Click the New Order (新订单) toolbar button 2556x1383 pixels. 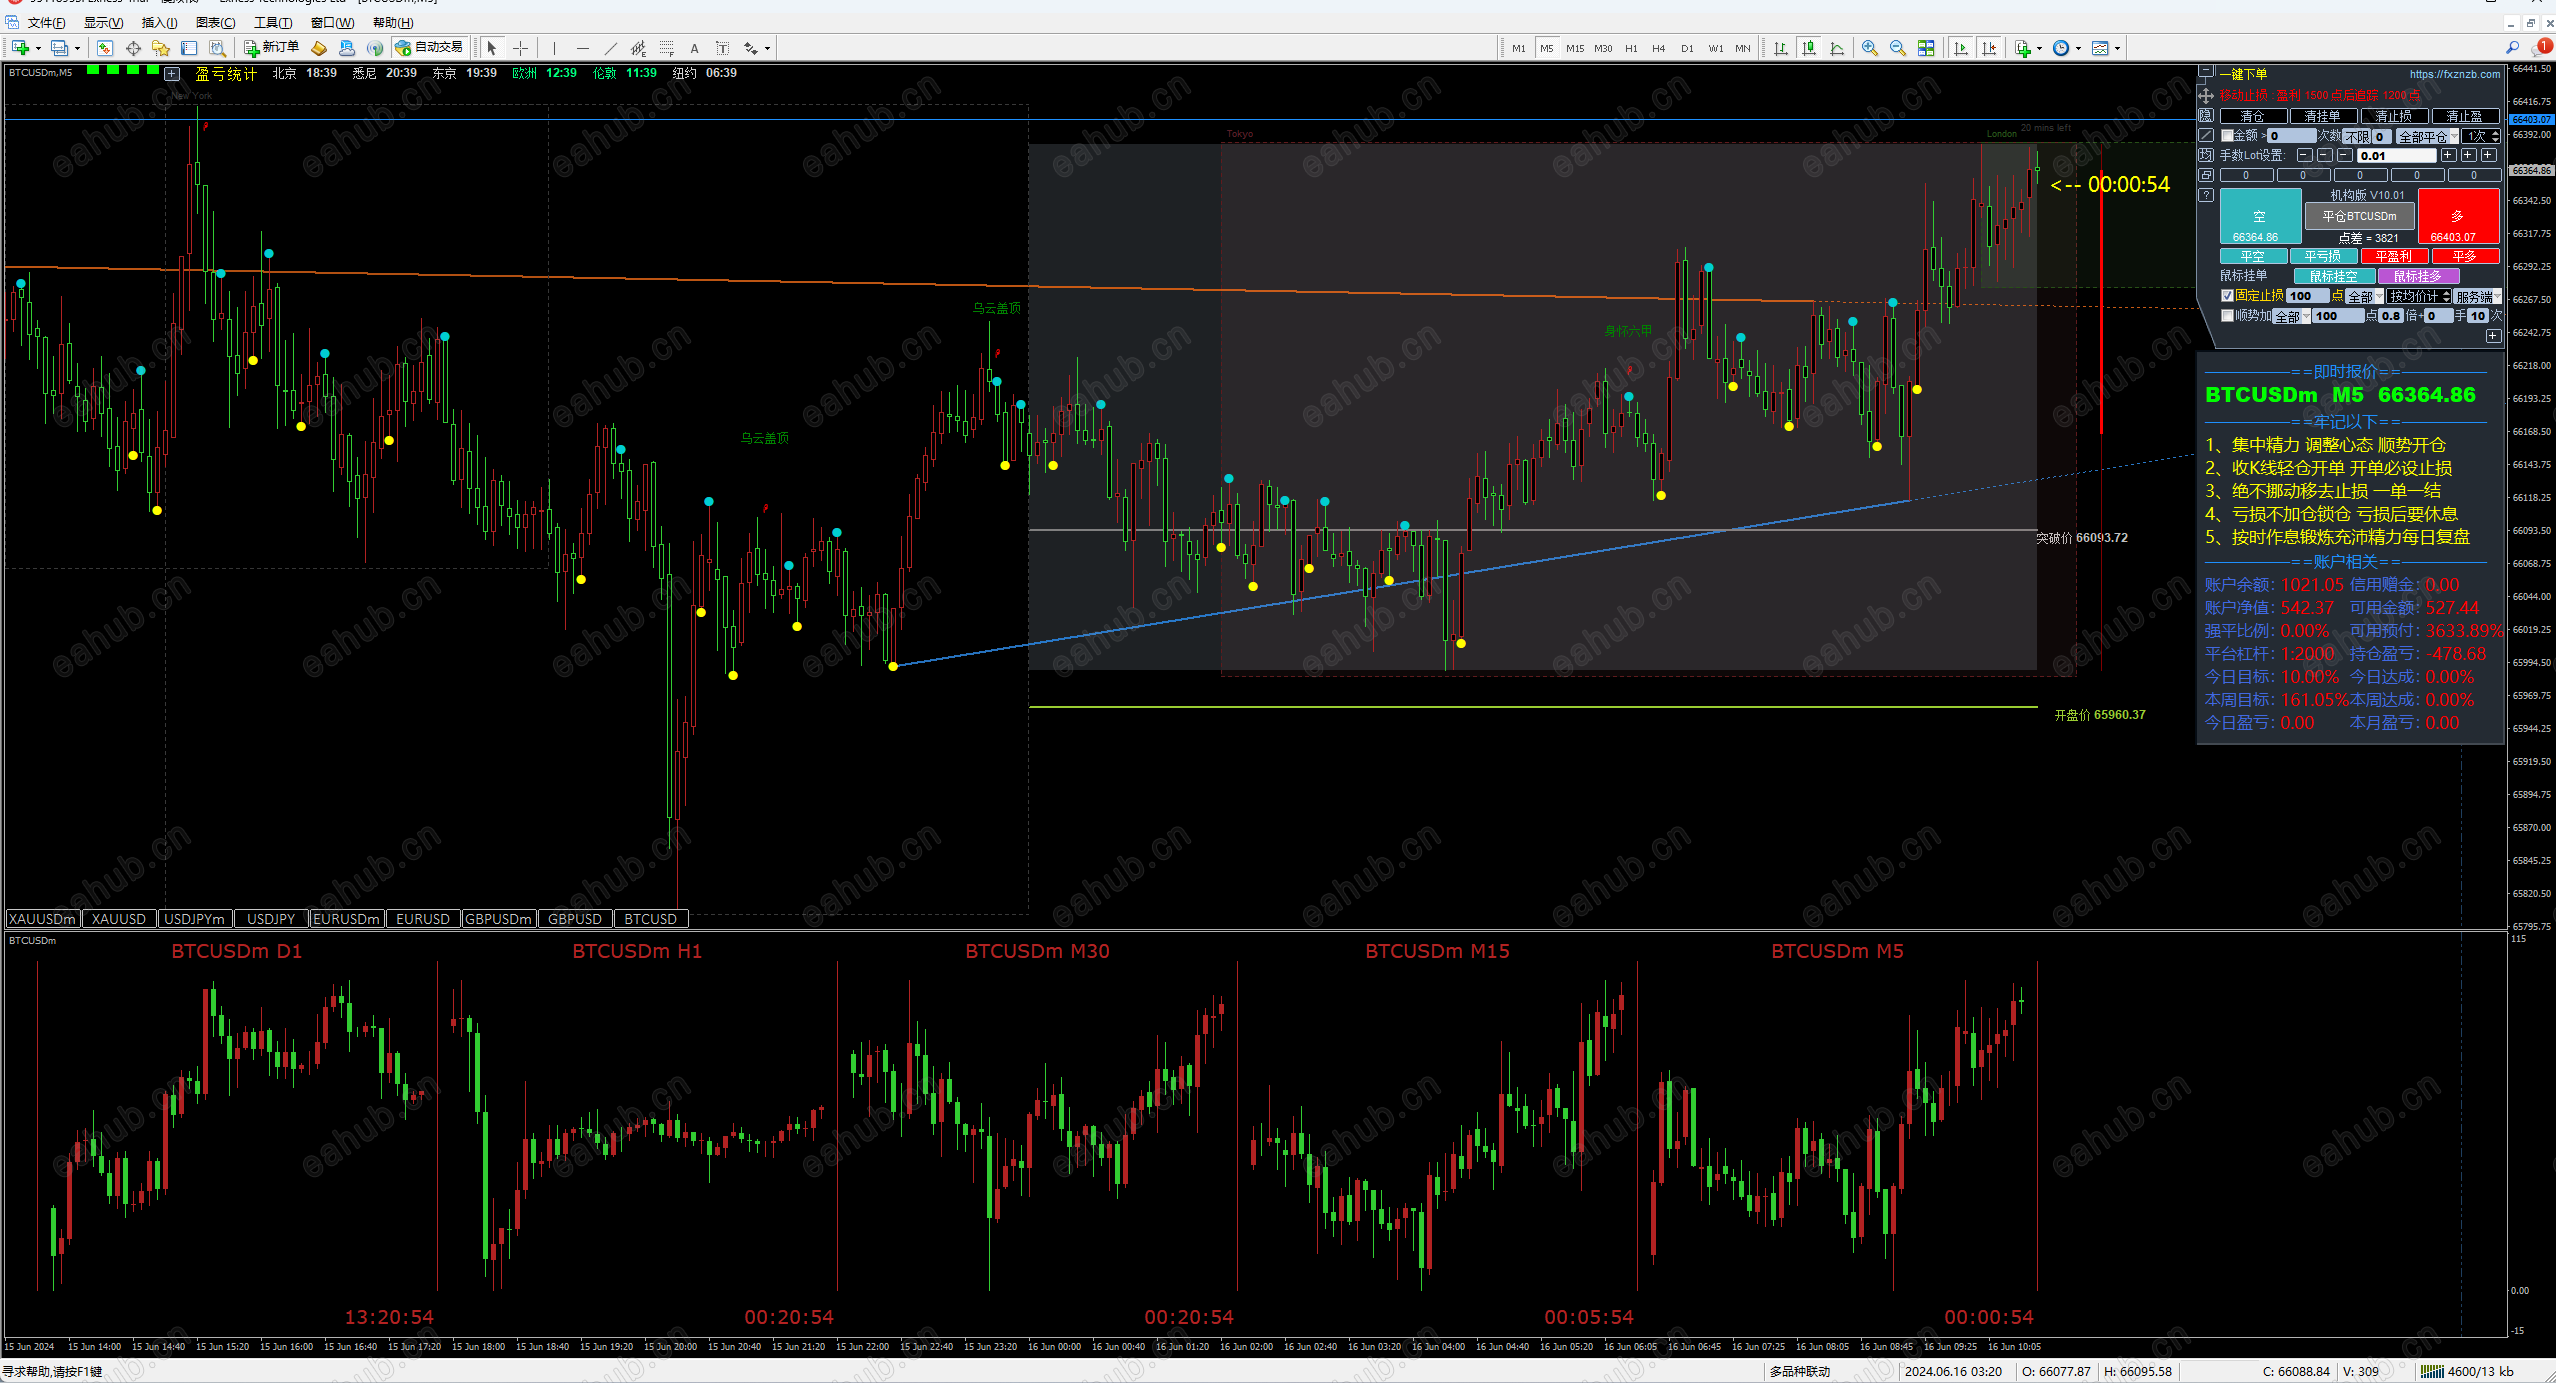tap(272, 48)
